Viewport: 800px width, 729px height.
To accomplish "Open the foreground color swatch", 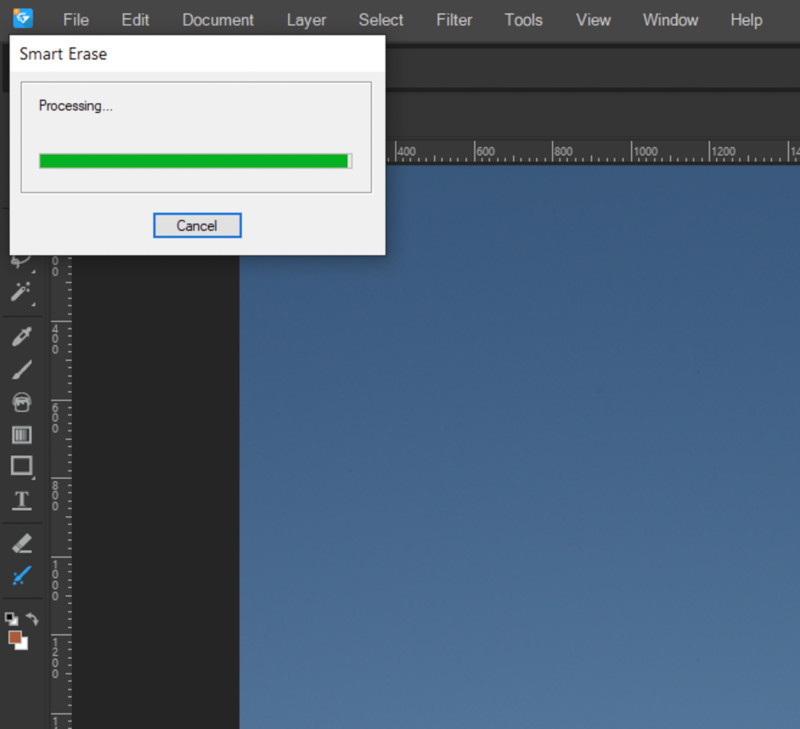I will coord(14,636).
